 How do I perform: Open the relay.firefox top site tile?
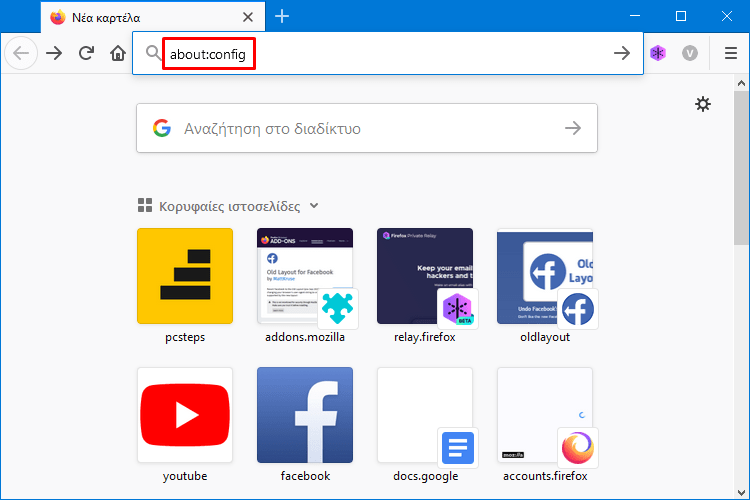click(x=425, y=276)
